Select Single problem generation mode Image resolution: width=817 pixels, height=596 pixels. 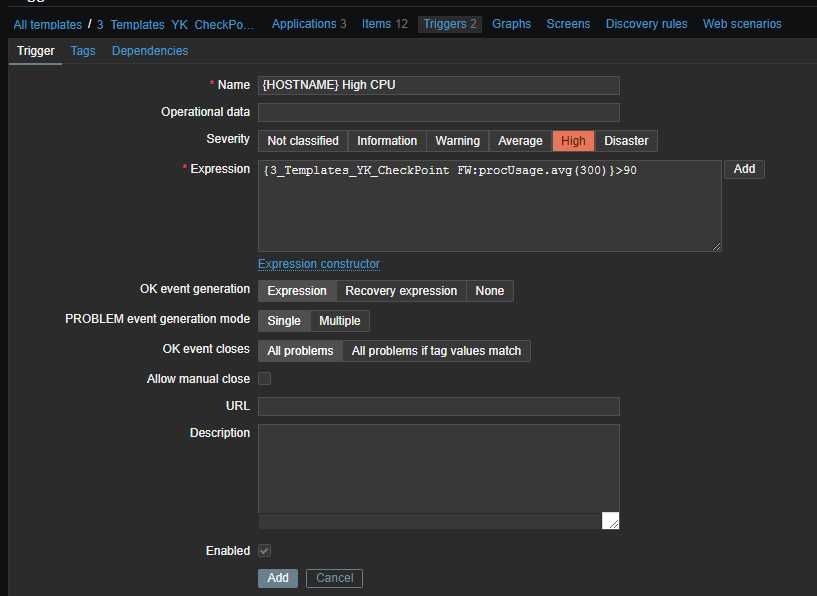click(x=284, y=321)
